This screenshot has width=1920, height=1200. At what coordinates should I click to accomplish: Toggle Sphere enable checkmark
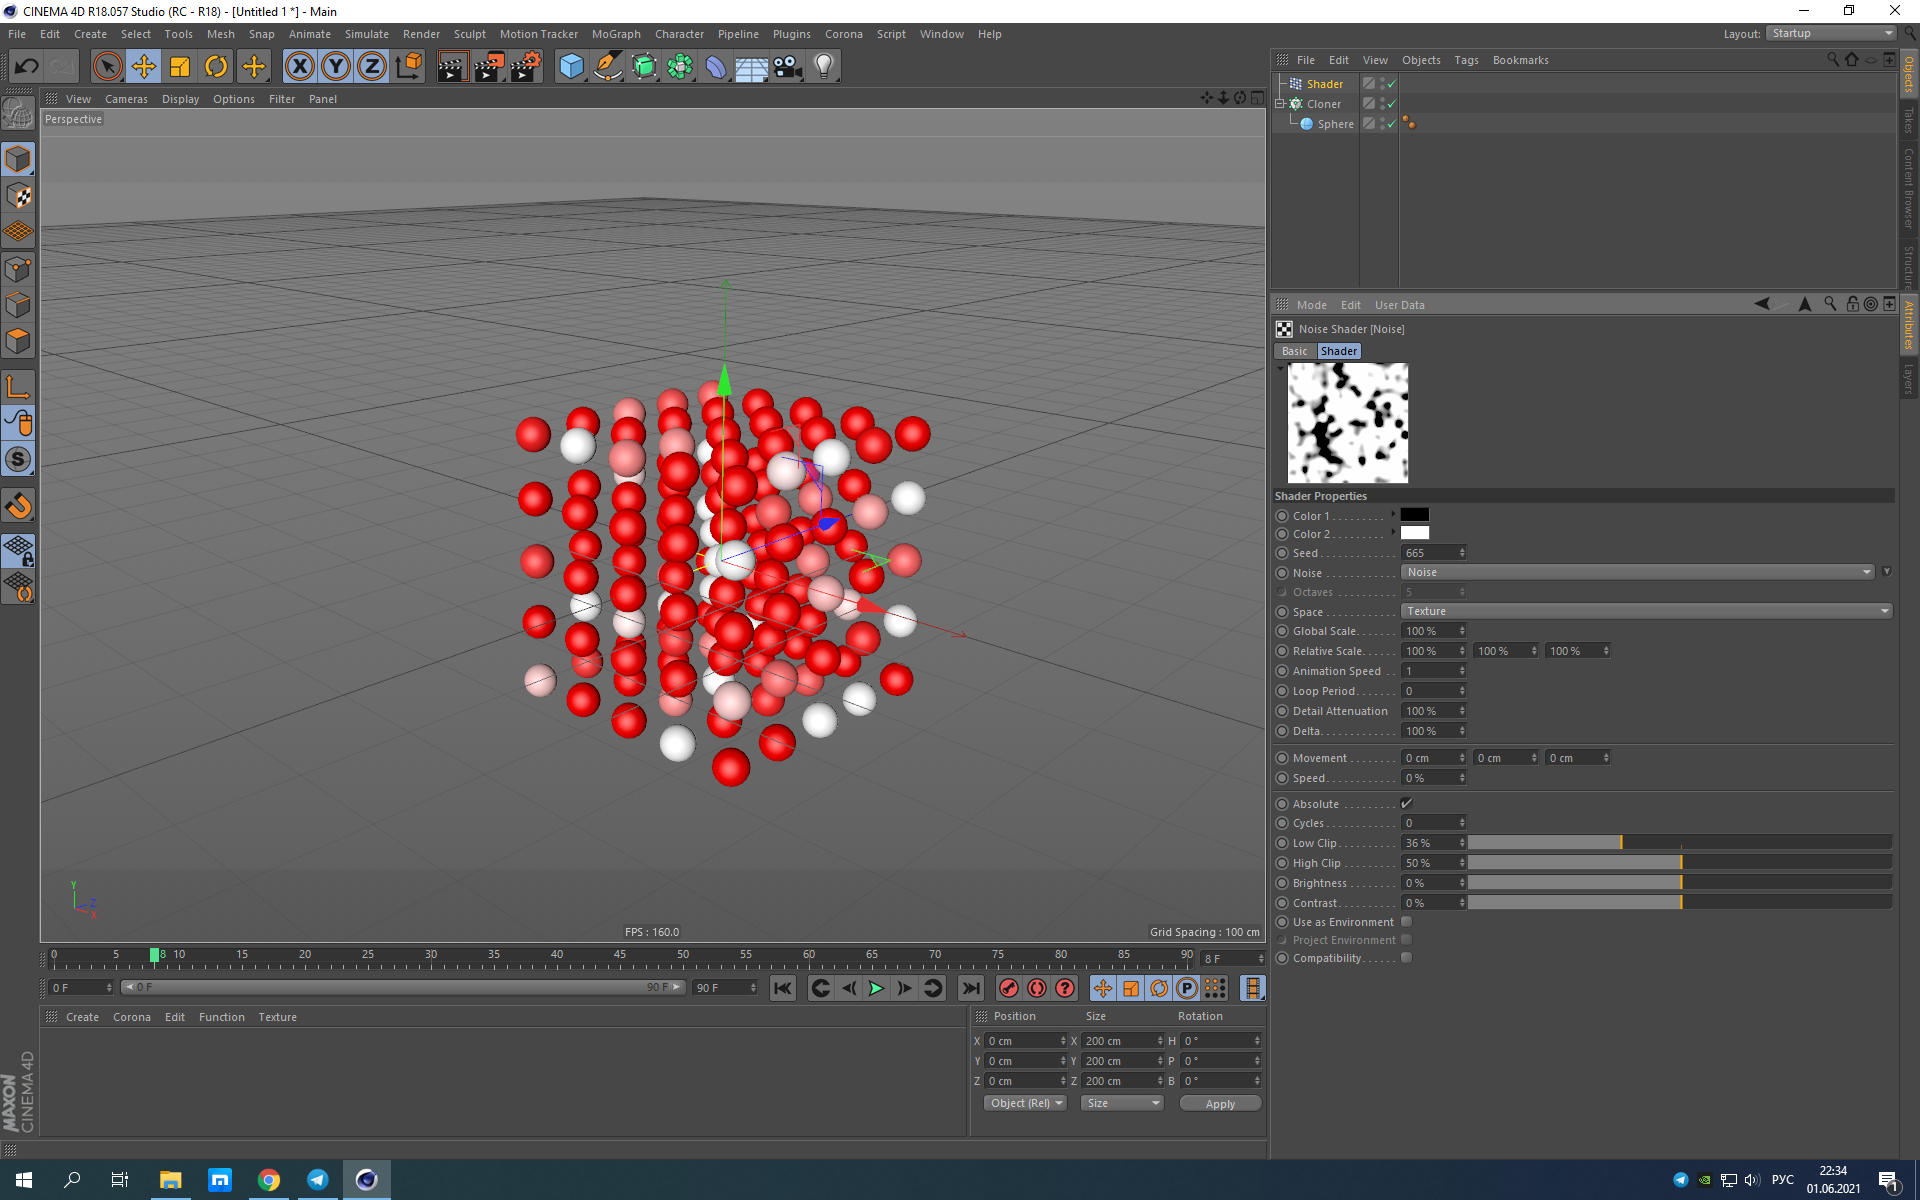pyautogui.click(x=1390, y=124)
